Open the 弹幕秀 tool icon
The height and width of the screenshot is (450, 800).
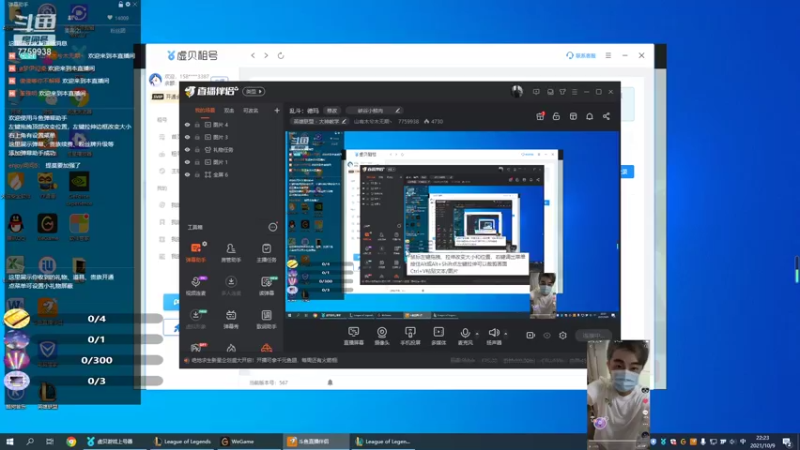pos(231,319)
